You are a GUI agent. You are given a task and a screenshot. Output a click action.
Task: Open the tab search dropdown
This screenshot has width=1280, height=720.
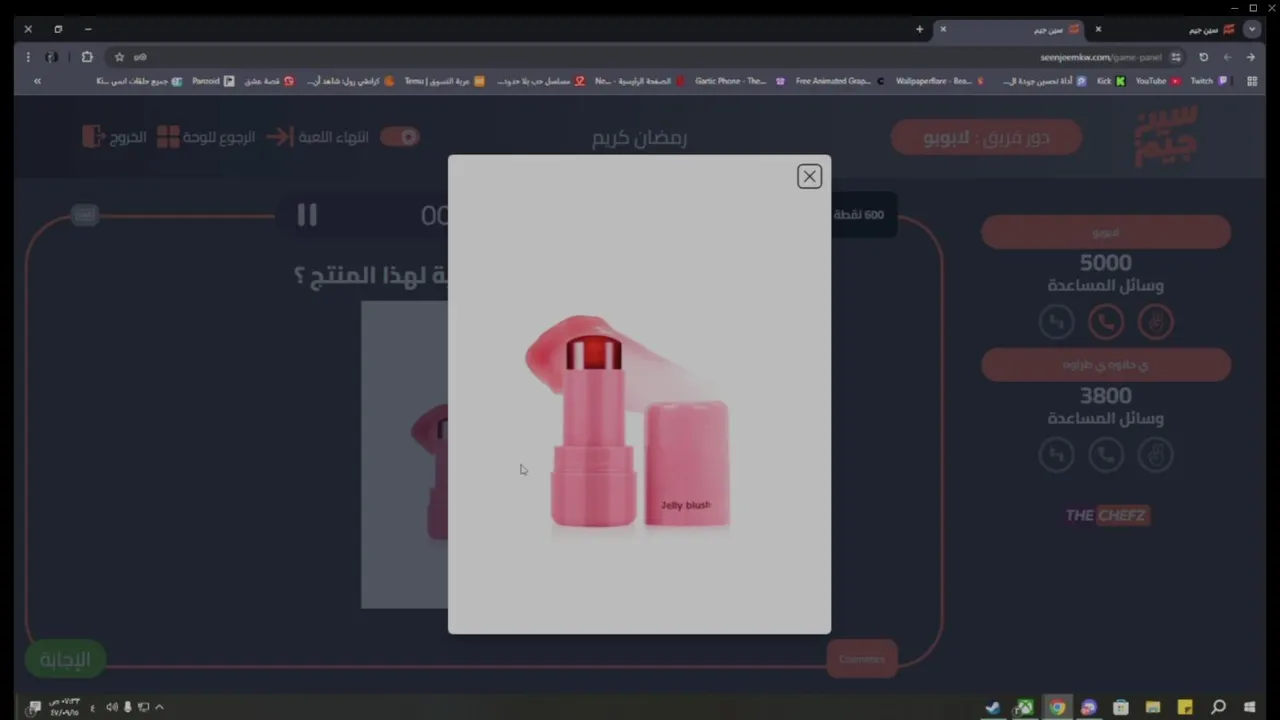pos(1251,29)
